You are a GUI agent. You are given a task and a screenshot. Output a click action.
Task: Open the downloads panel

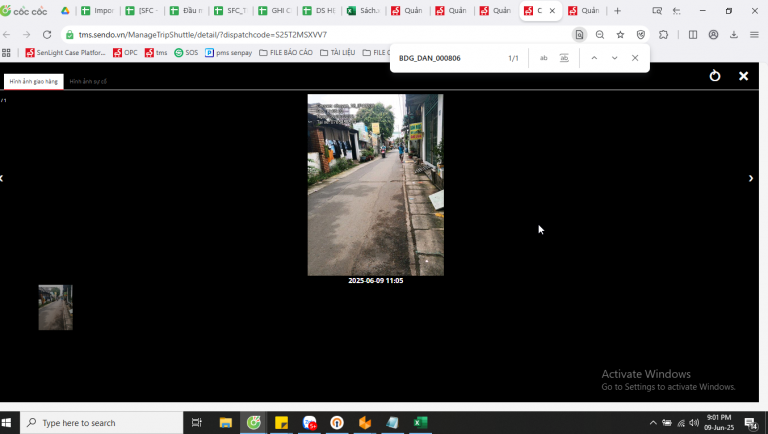click(734, 35)
